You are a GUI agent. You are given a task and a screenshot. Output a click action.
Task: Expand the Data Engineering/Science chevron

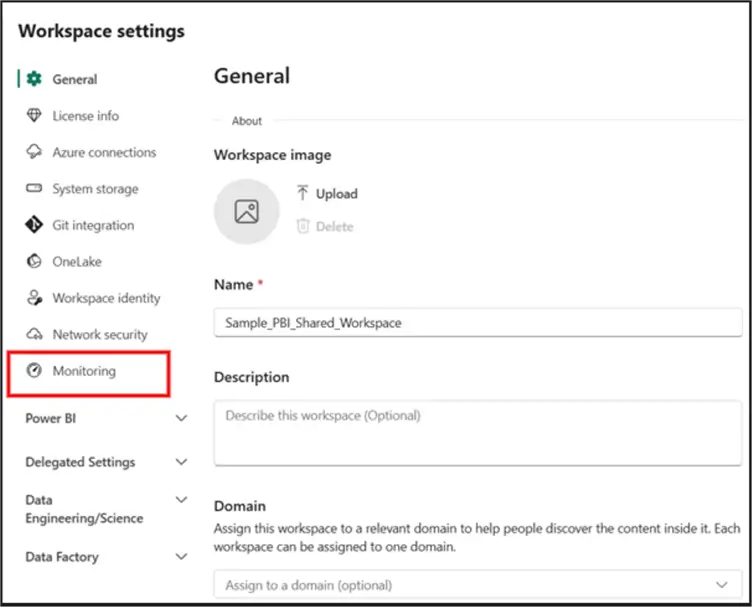point(181,500)
